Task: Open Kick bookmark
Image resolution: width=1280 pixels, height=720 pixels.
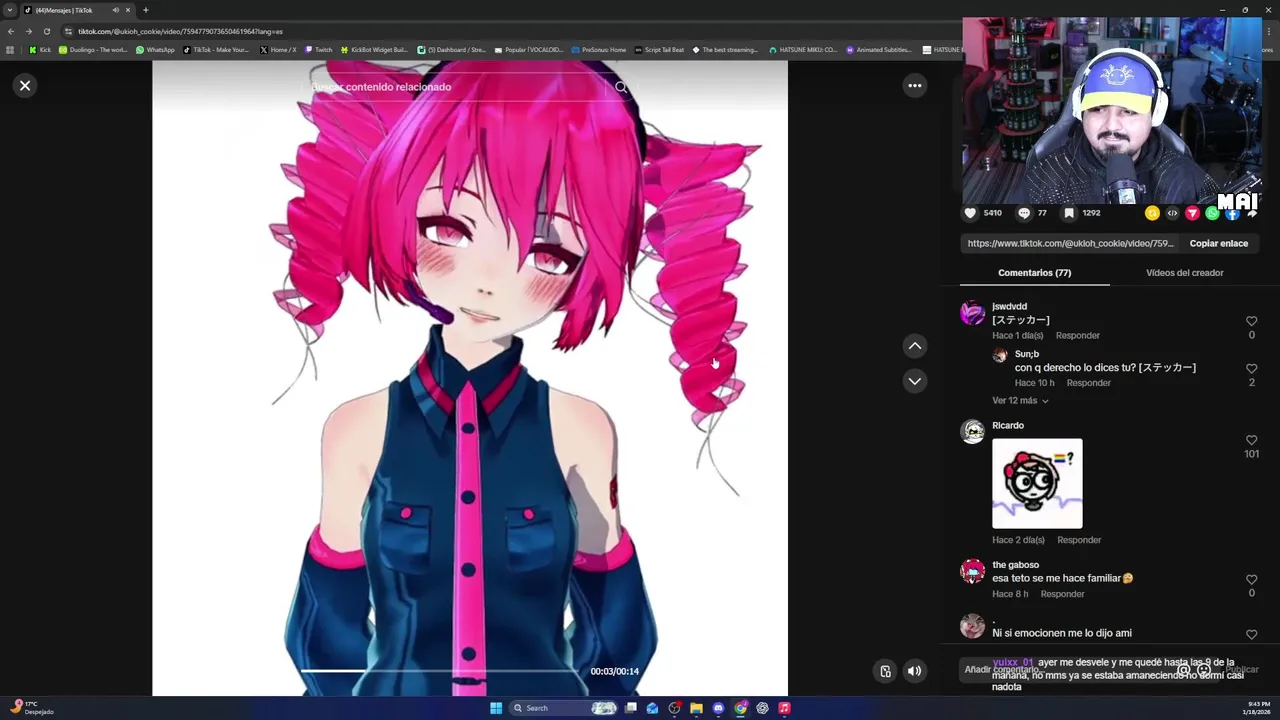Action: click(x=40, y=50)
